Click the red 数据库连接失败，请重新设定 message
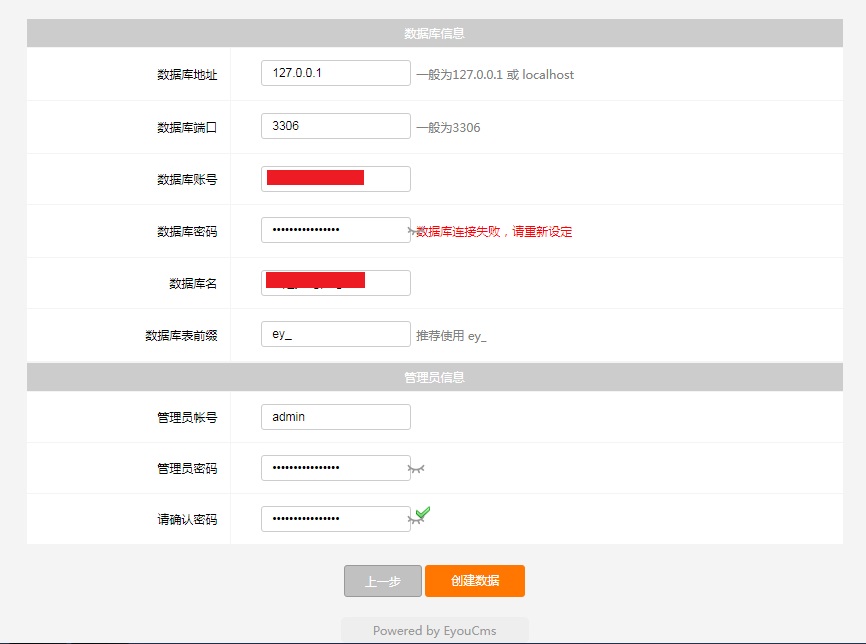This screenshot has height=644, width=866. (x=494, y=231)
